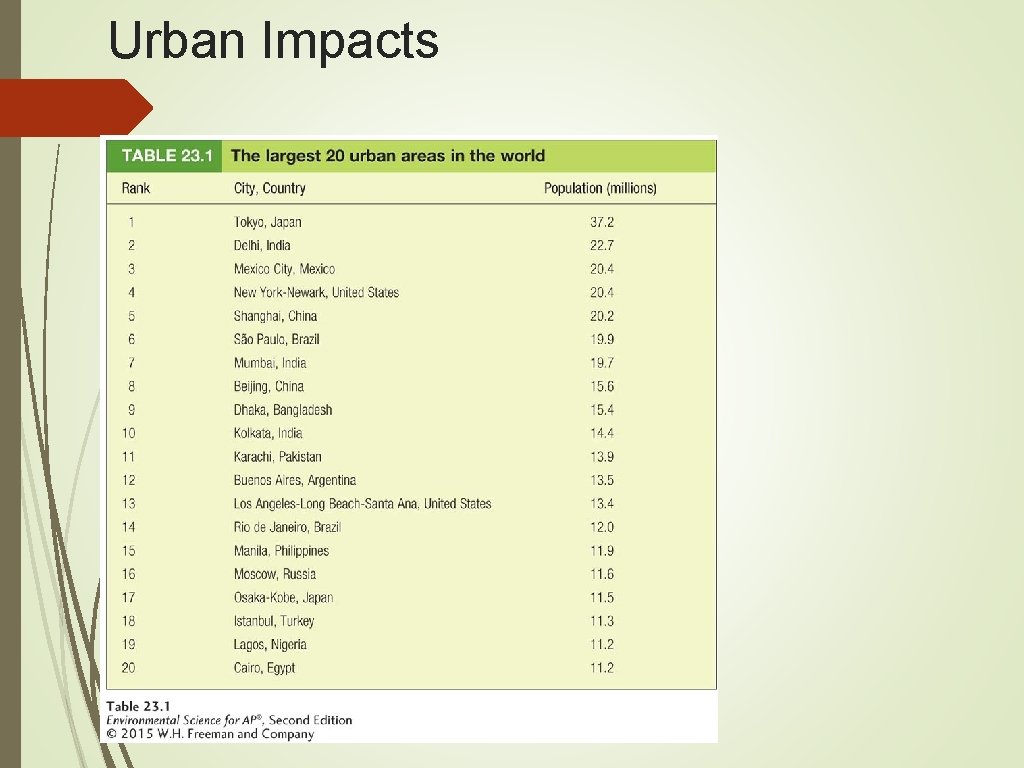Screen dimensions: 1024x768
Task: Click rank number 16
Action: 129,574
